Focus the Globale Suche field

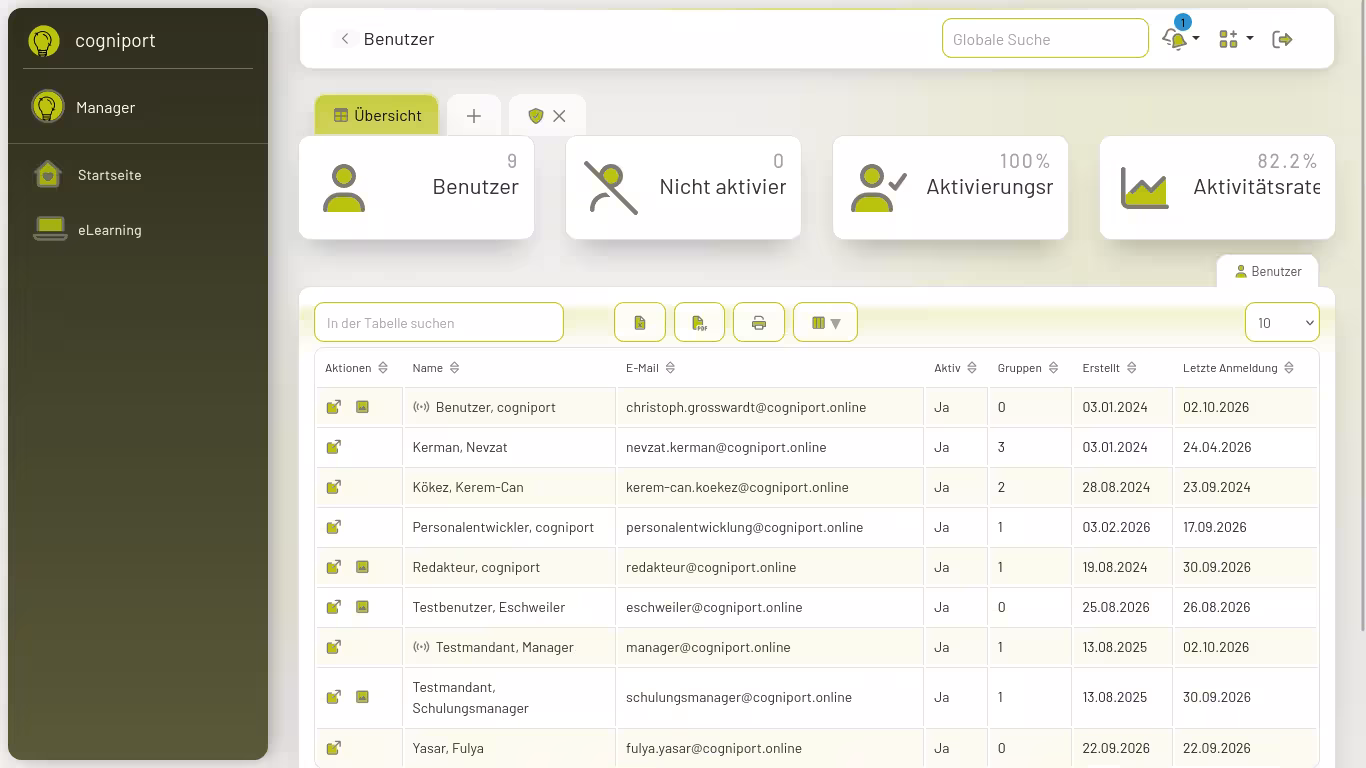pos(1045,39)
